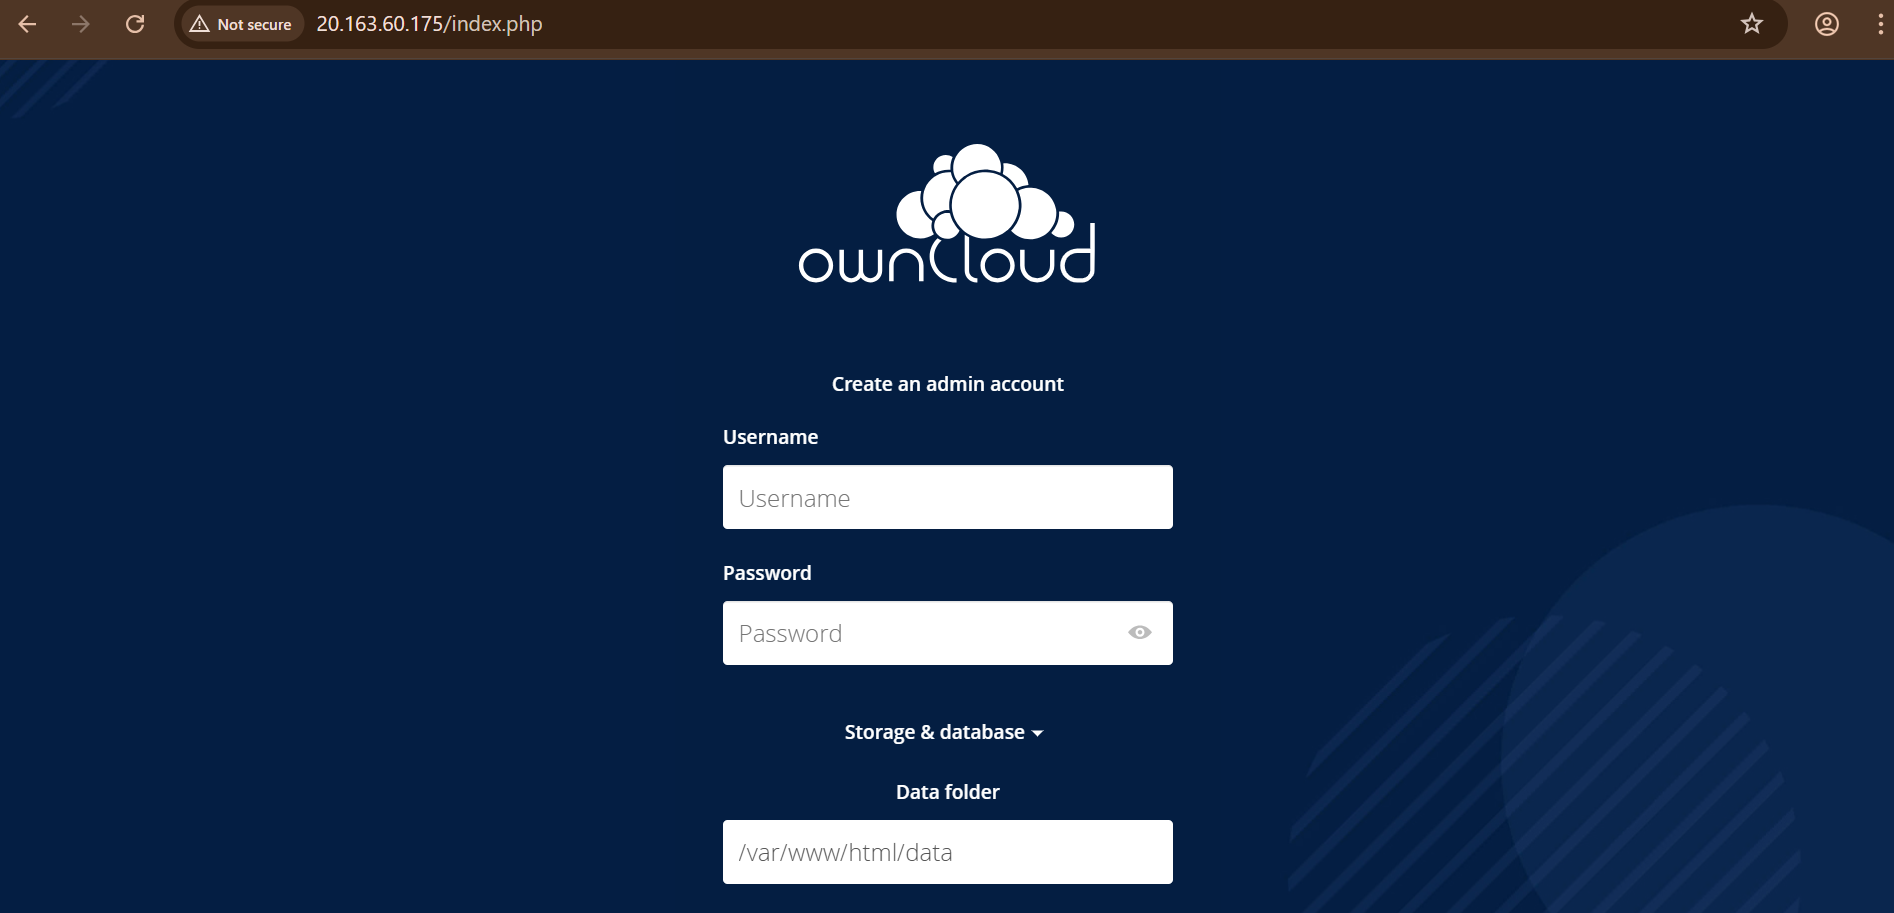Click the Data folder path field

coord(947,852)
